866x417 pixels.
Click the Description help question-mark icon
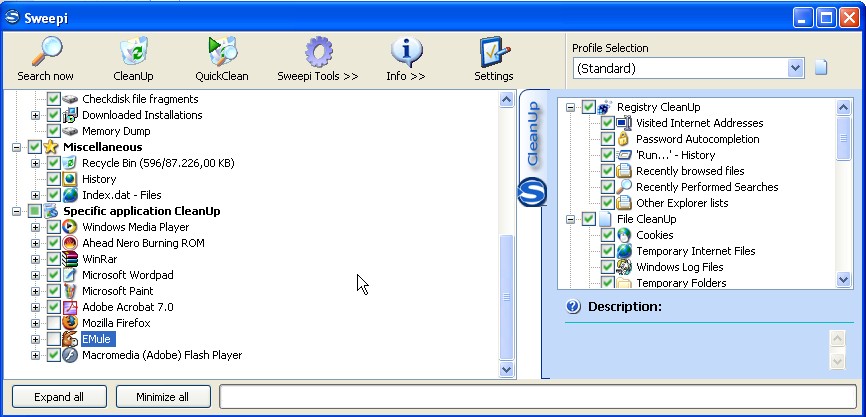click(573, 307)
